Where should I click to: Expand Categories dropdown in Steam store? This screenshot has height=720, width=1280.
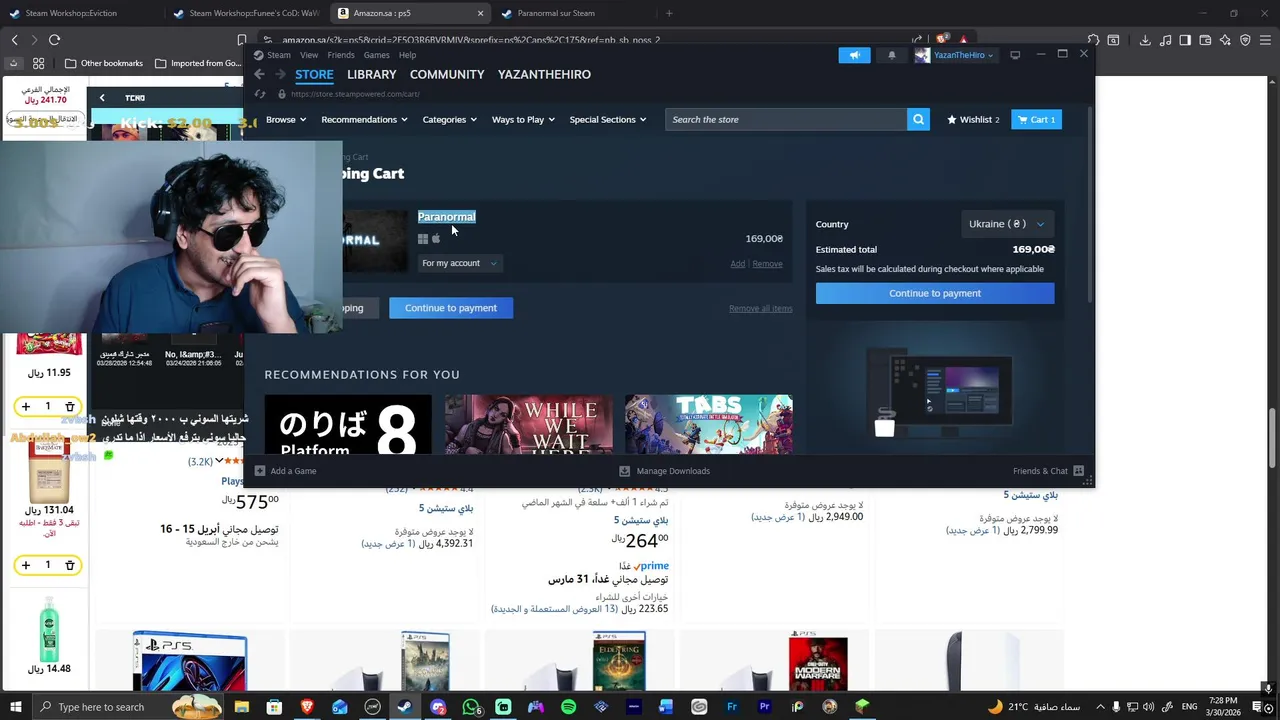pyautogui.click(x=449, y=119)
